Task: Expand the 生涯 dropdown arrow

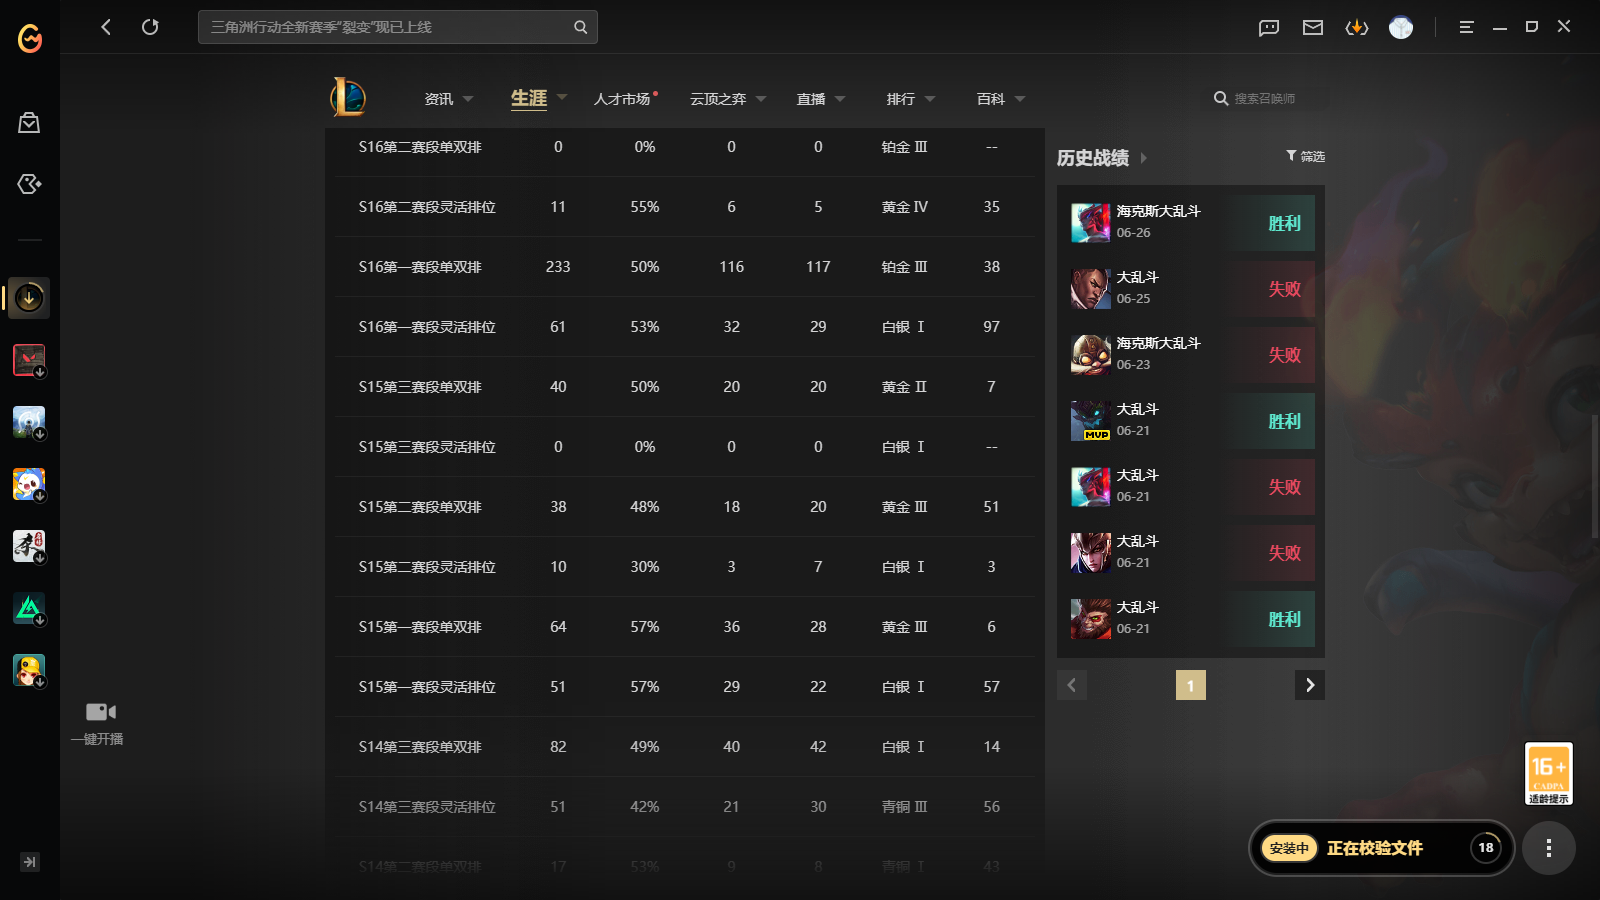Action: 562,98
